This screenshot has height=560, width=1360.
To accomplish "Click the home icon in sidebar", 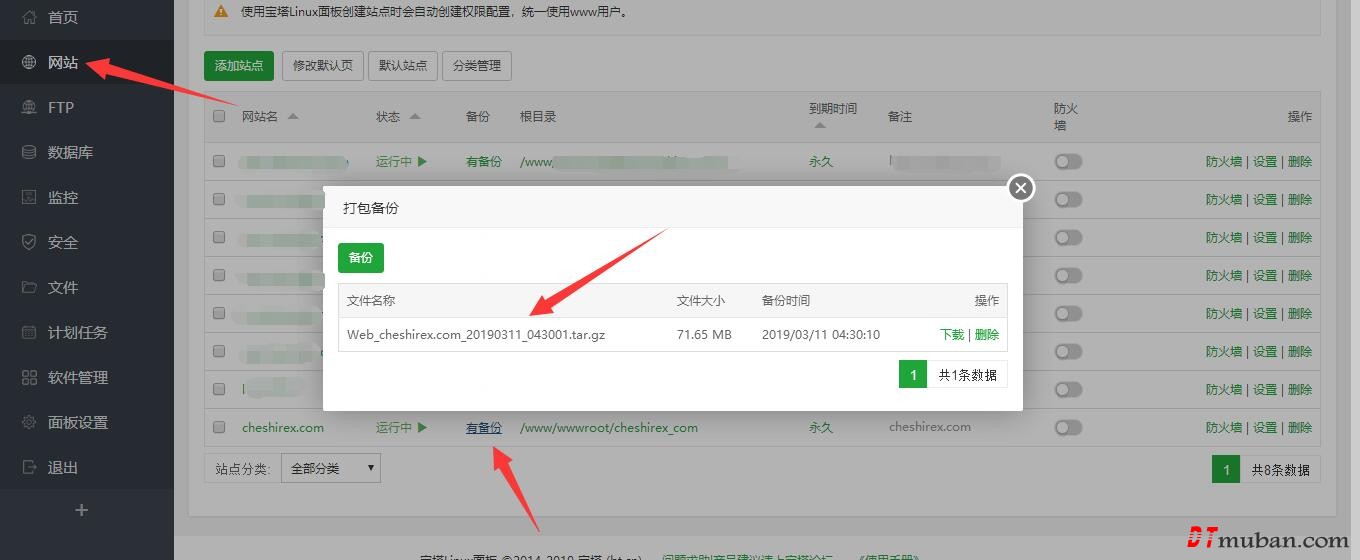I will coord(29,17).
